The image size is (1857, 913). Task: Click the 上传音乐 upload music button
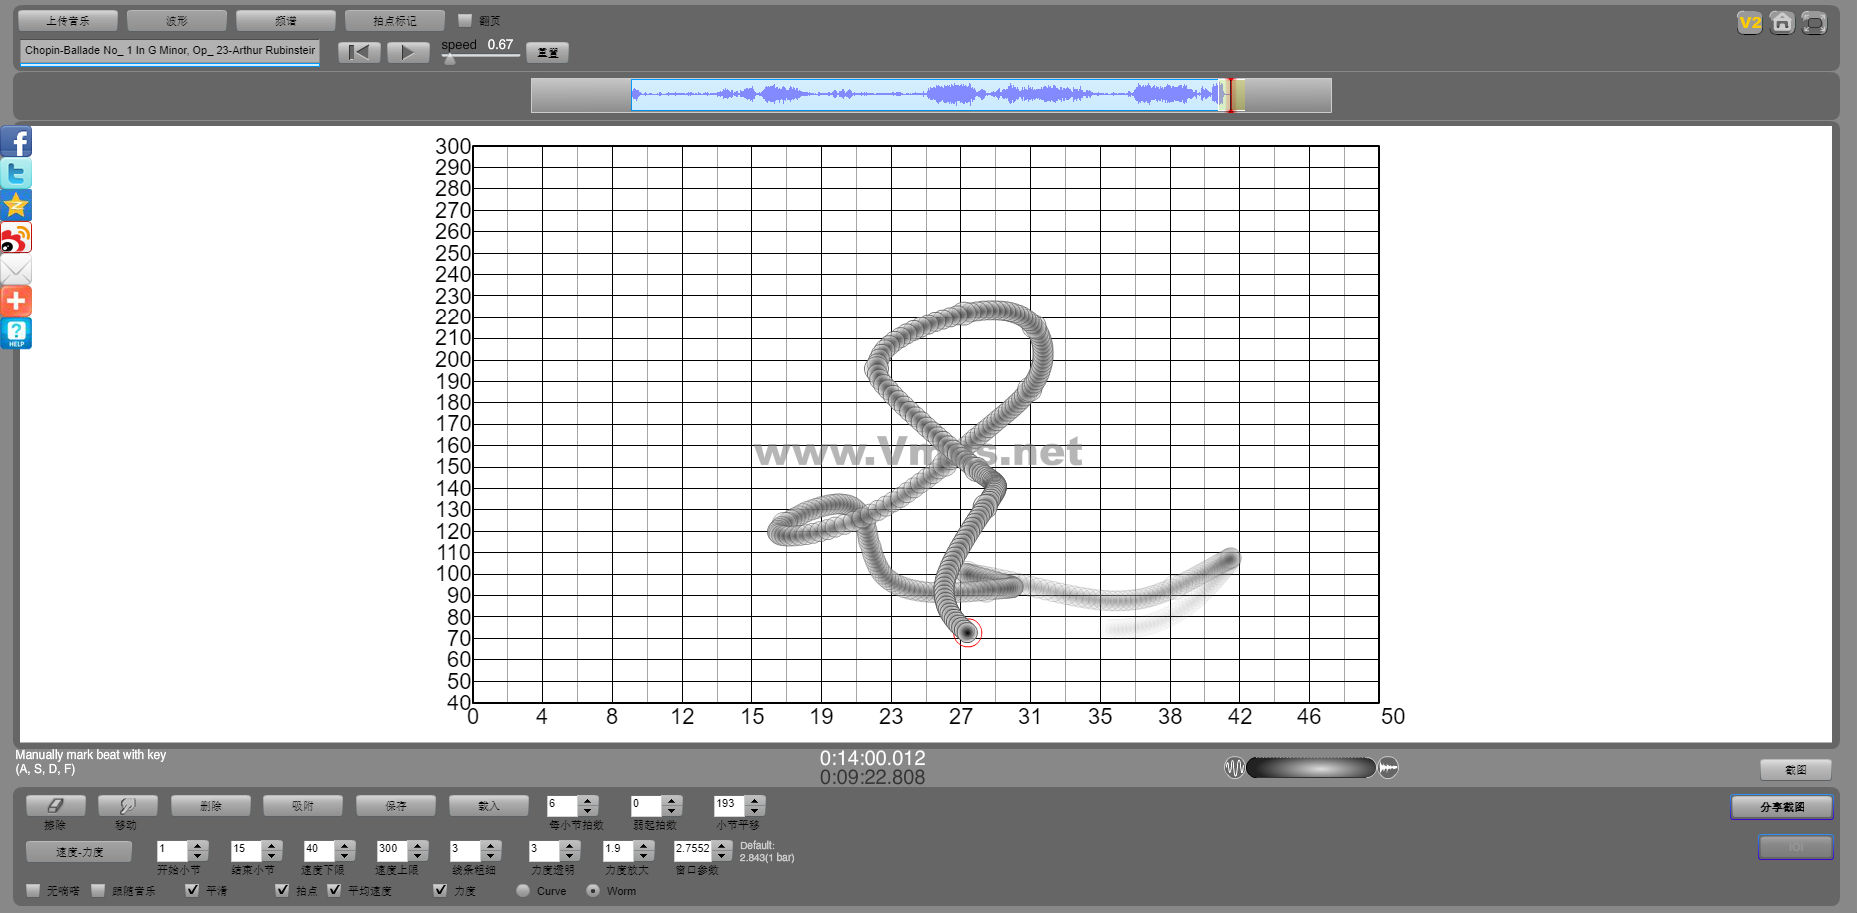(x=68, y=20)
